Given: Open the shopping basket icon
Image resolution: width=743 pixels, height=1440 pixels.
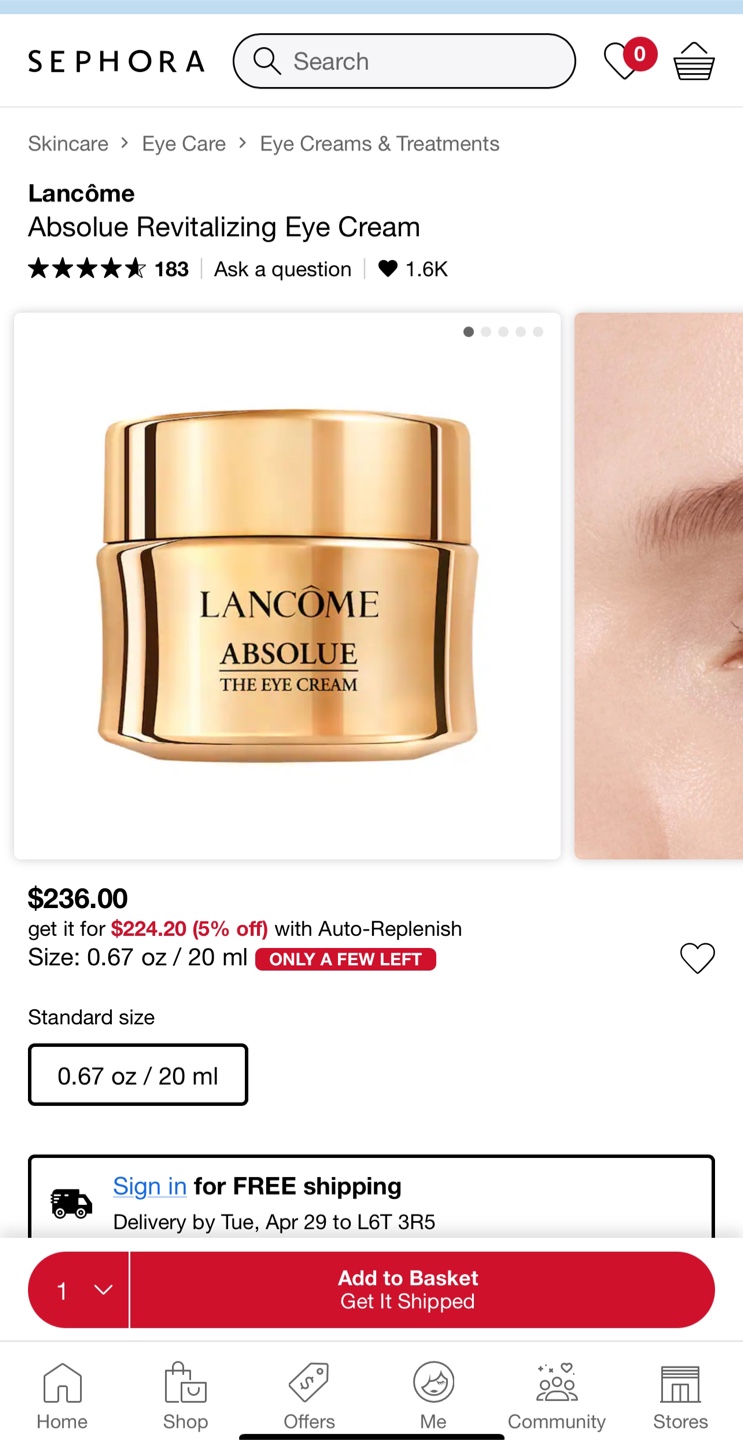Looking at the screenshot, I should coord(694,62).
